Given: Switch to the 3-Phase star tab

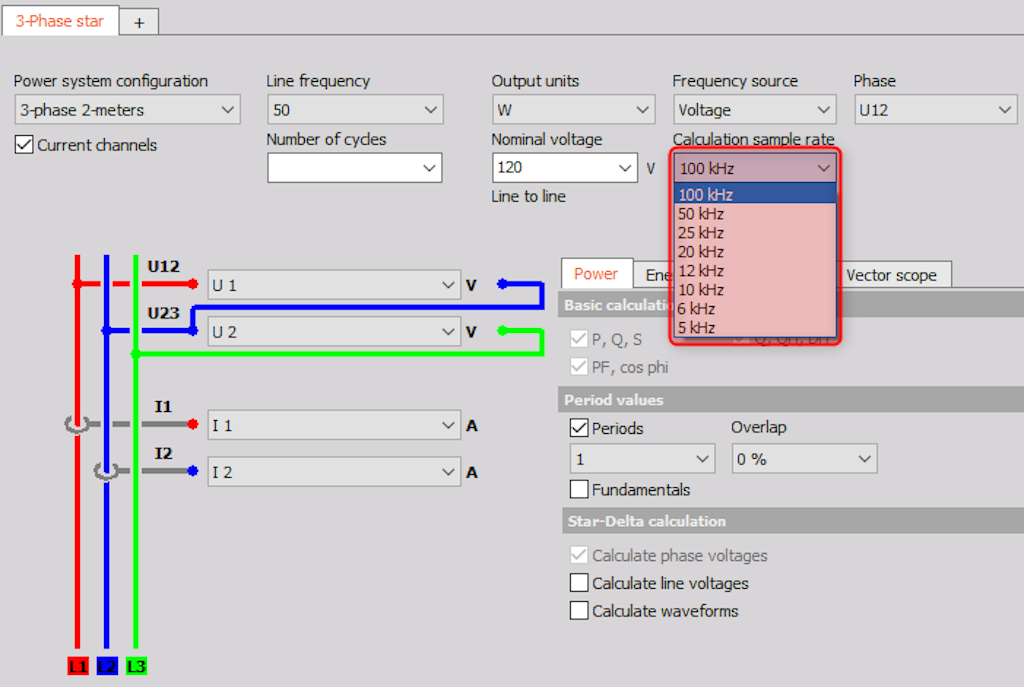Looking at the screenshot, I should point(60,21).
